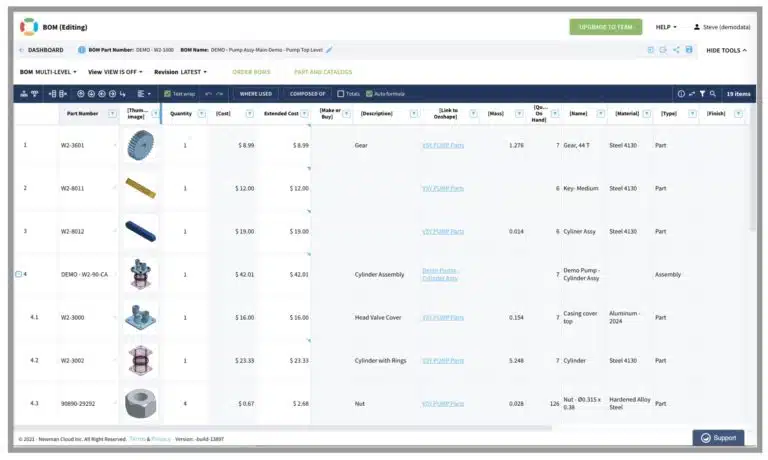
Task: Click the indent sub-level arrow icon
Action: (x=122, y=94)
